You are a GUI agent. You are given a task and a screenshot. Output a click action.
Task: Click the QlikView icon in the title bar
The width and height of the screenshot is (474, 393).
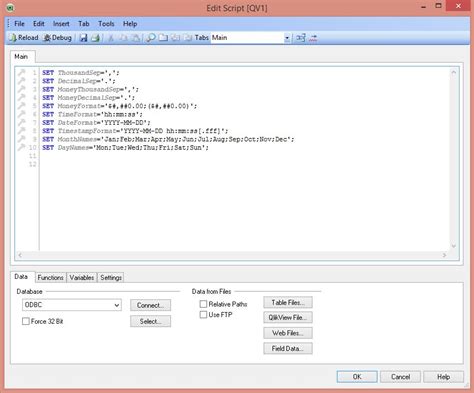(10, 7)
